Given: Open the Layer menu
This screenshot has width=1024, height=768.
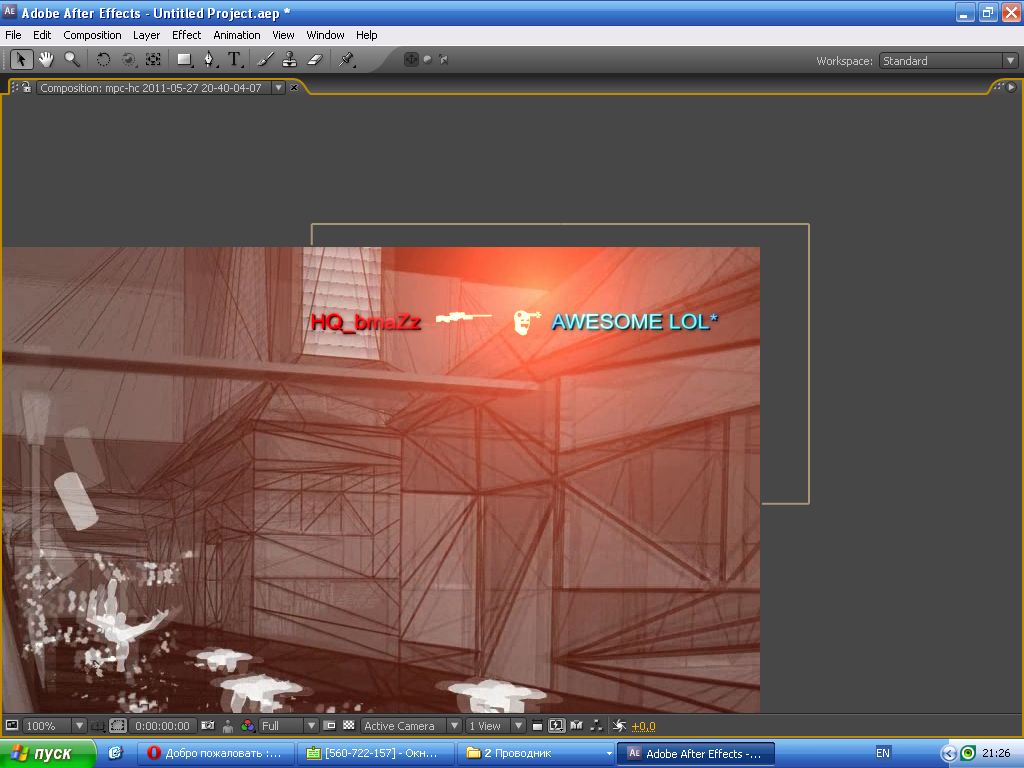Looking at the screenshot, I should click(146, 35).
